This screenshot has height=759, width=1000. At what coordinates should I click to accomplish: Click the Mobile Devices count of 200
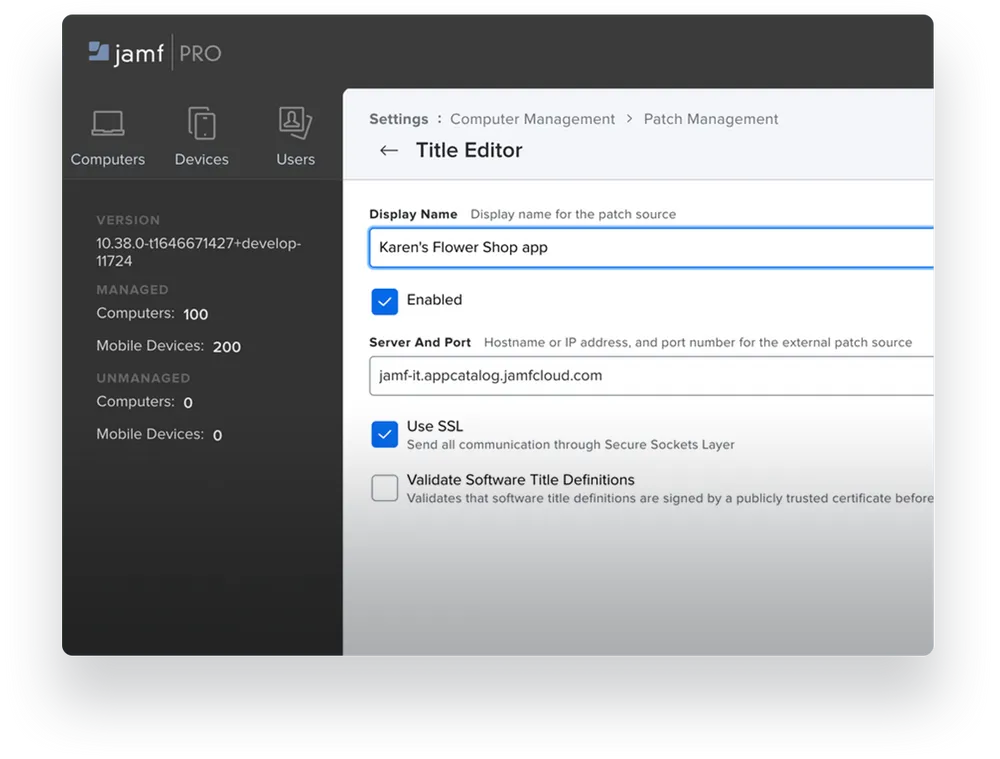[226, 346]
